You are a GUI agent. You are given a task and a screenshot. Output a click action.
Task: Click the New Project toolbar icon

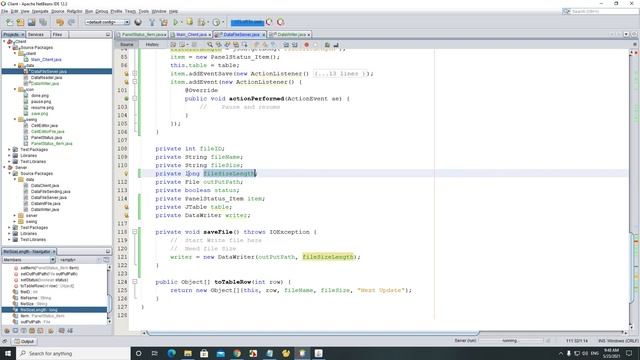pyautogui.click(x=20, y=22)
